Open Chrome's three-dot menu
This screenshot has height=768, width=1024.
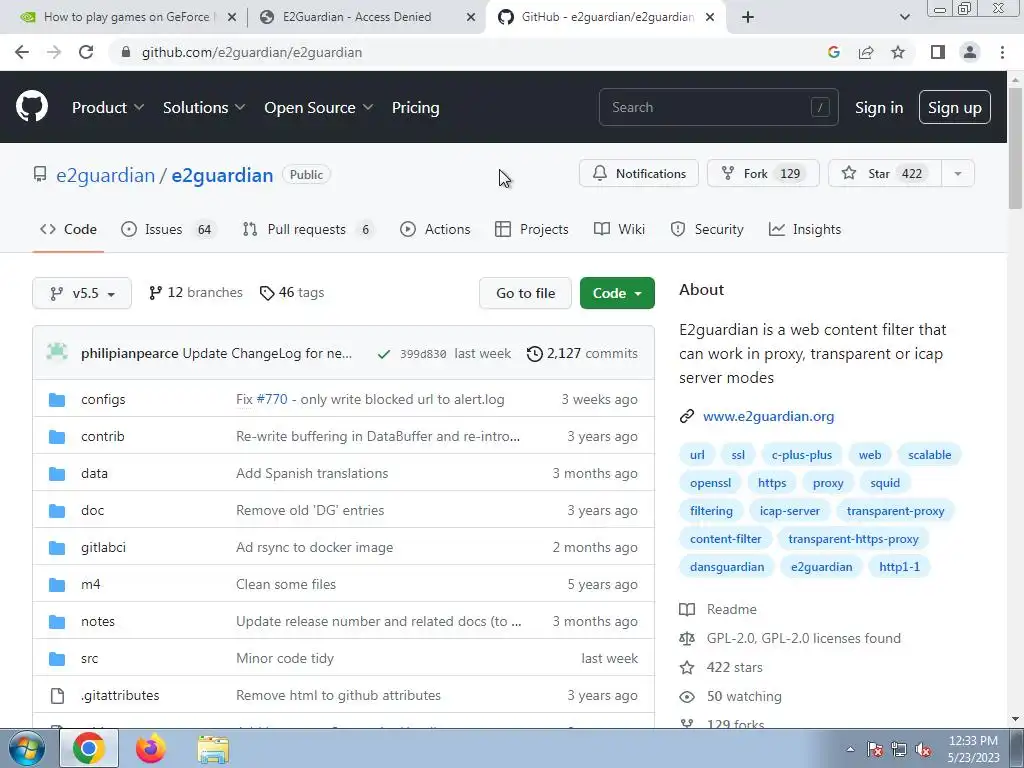click(x=1002, y=52)
